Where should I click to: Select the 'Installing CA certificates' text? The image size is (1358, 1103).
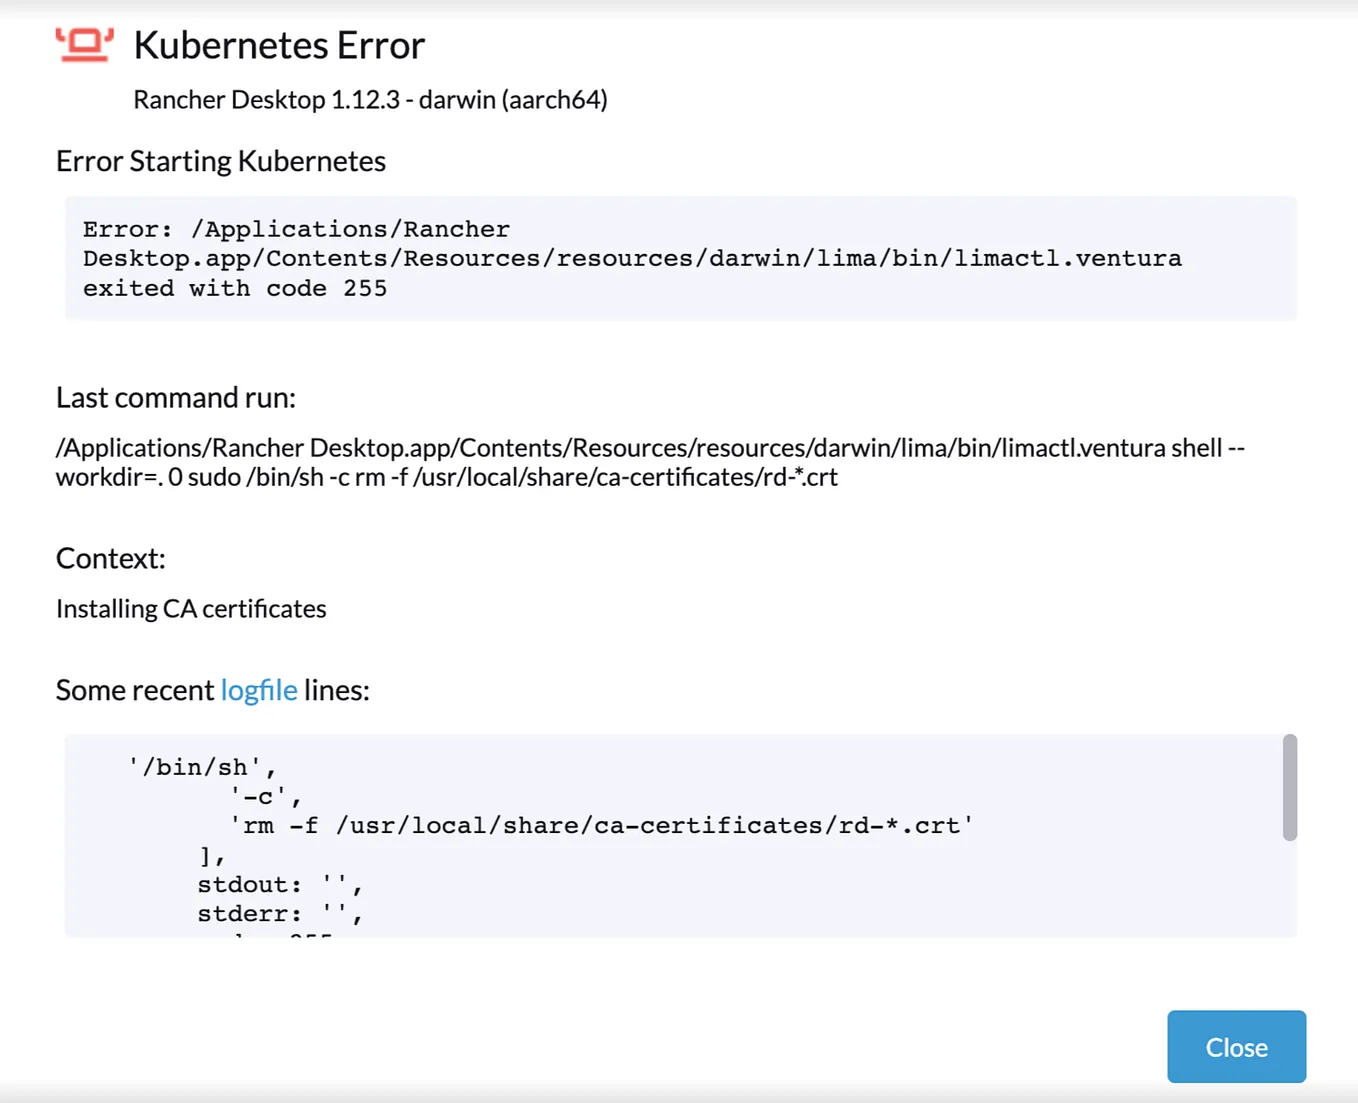pyautogui.click(x=191, y=608)
